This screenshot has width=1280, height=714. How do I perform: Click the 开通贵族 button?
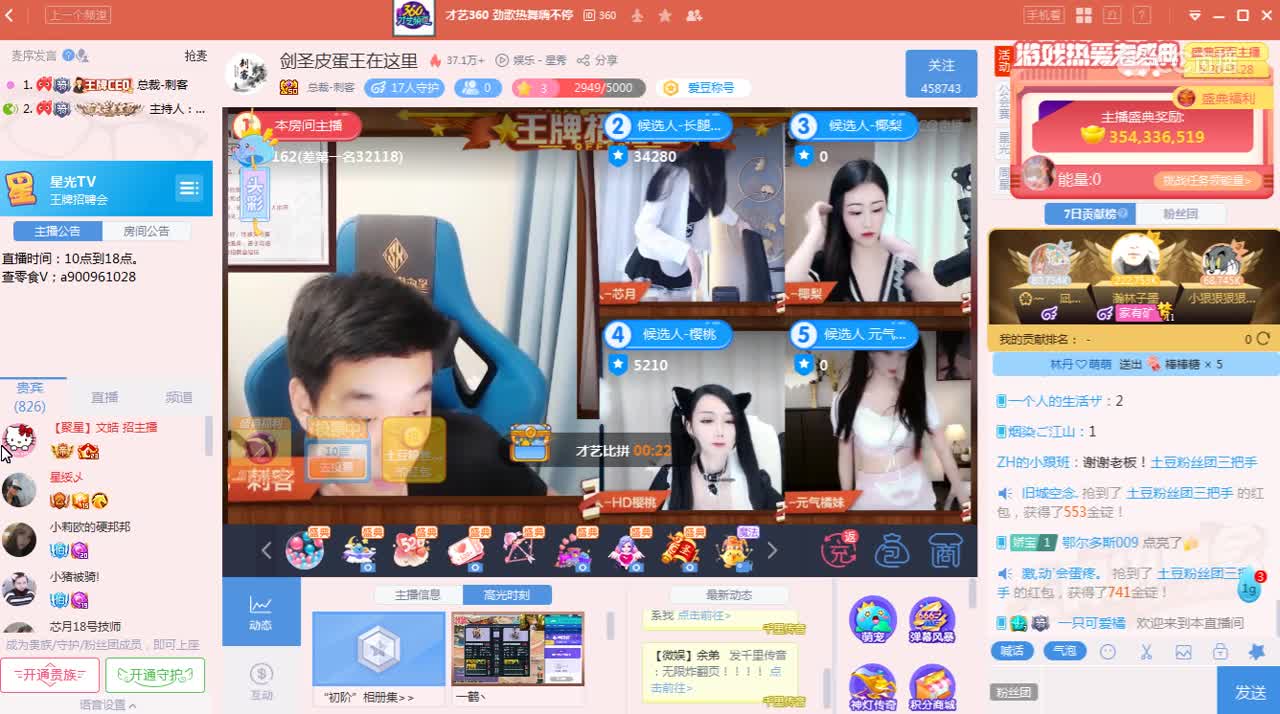click(50, 675)
